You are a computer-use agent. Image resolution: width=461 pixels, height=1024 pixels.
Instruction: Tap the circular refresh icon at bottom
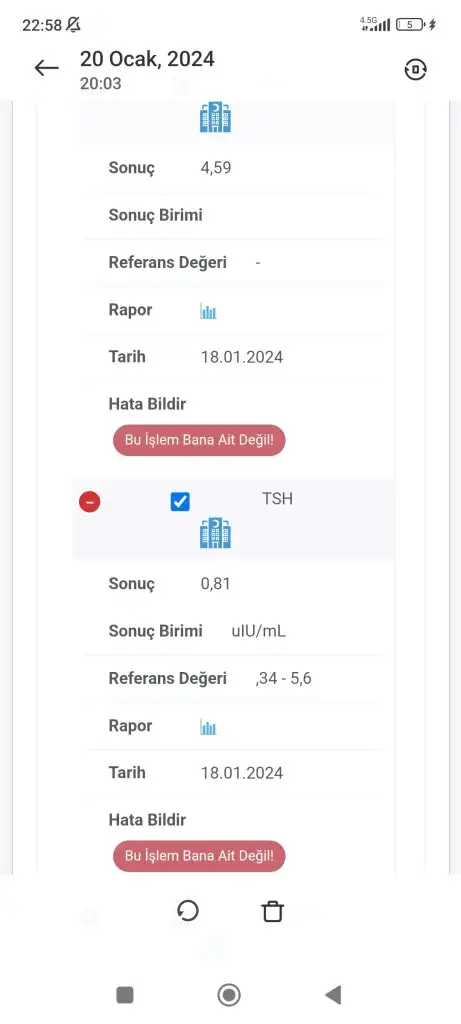(x=188, y=910)
